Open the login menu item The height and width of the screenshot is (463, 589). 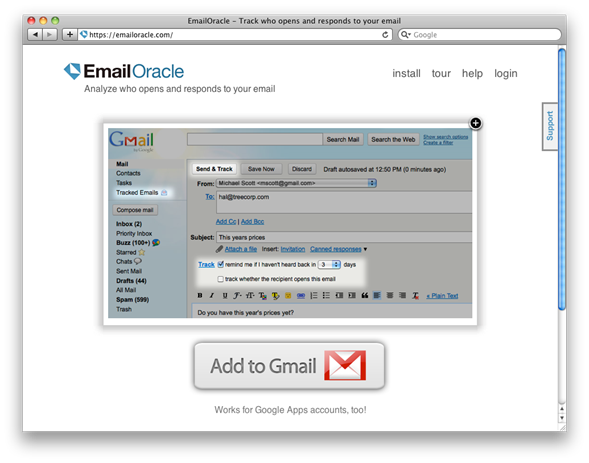click(506, 73)
